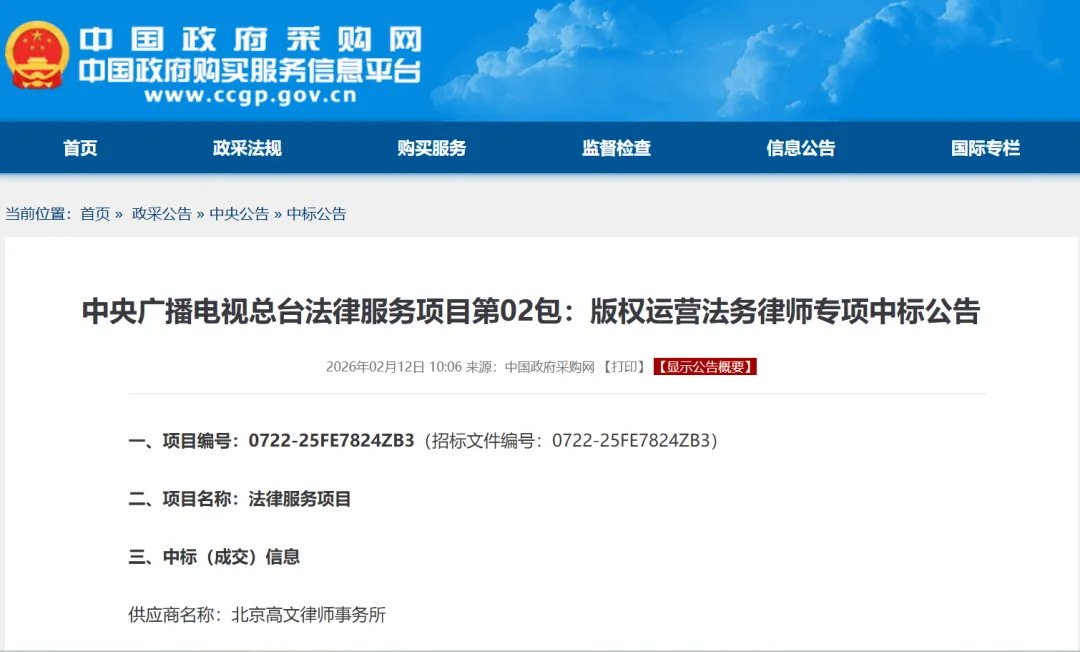1080x652 pixels.
Task: Open the 监督检查 navigation item
Action: click(x=617, y=148)
